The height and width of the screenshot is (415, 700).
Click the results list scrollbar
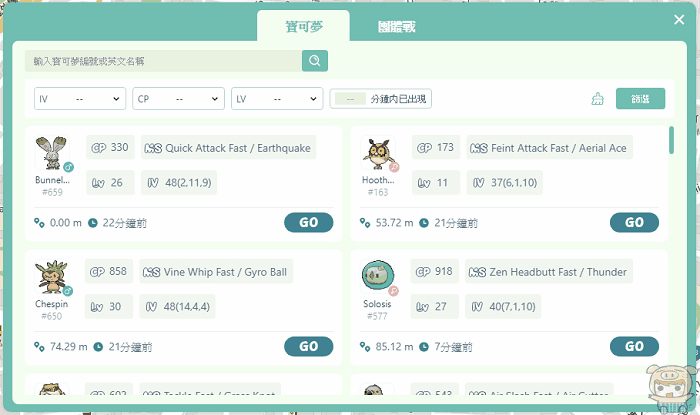click(x=671, y=140)
